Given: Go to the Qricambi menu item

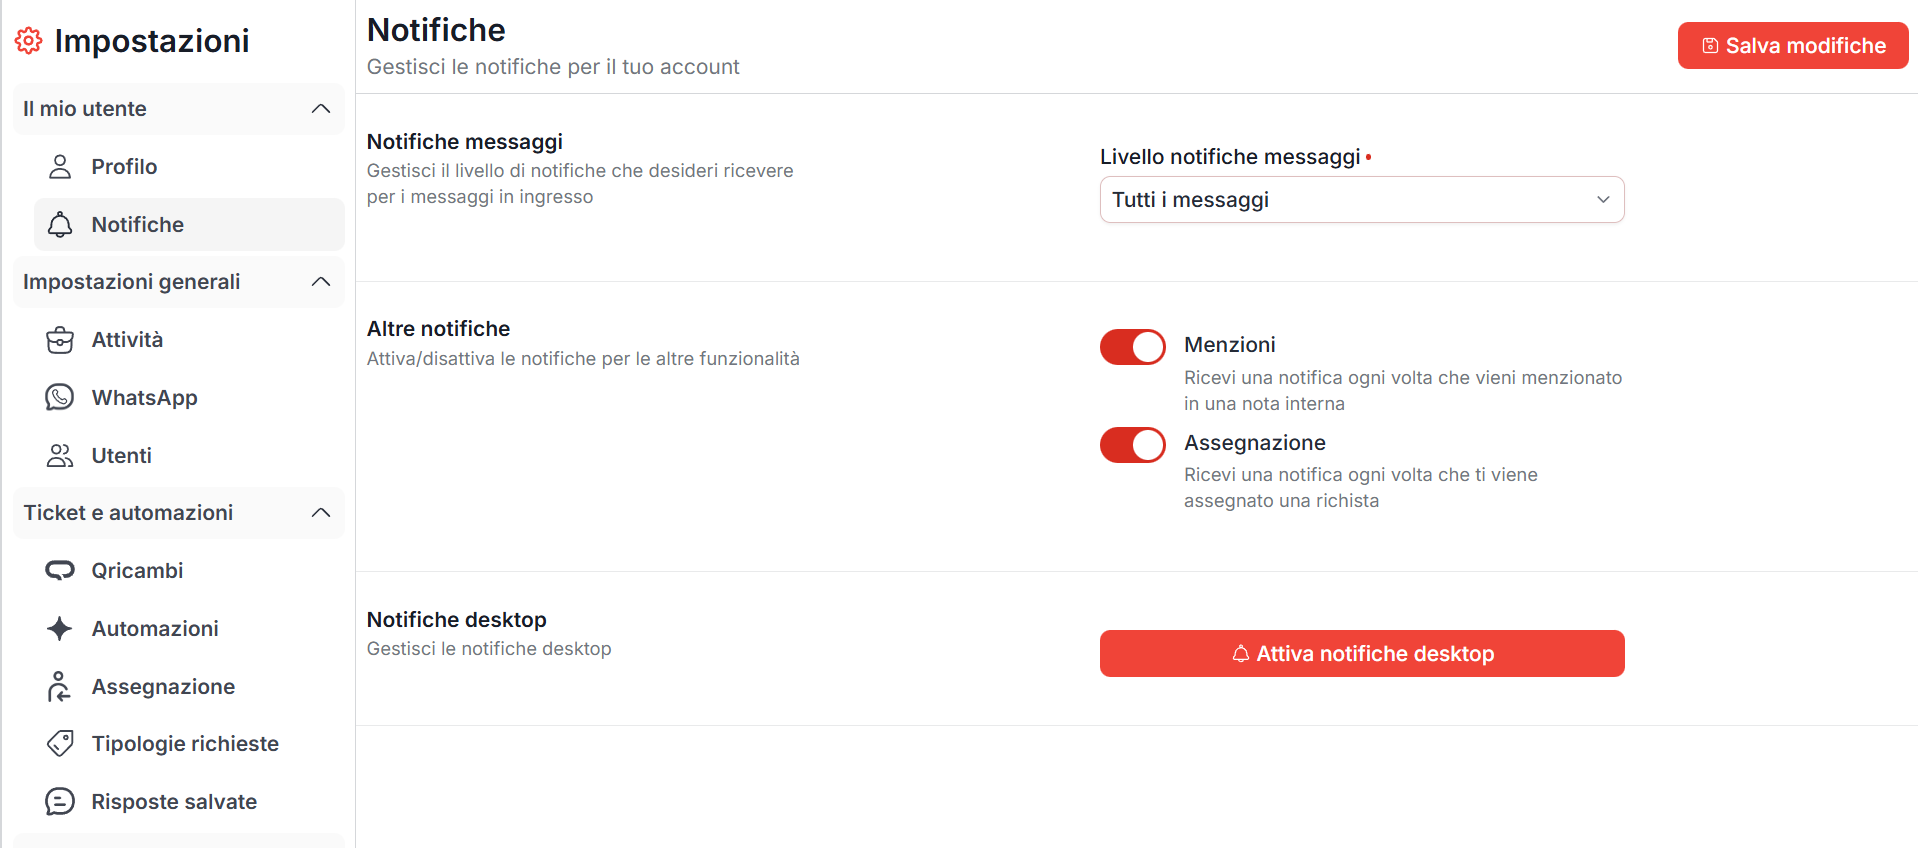Looking at the screenshot, I should click(x=137, y=571).
